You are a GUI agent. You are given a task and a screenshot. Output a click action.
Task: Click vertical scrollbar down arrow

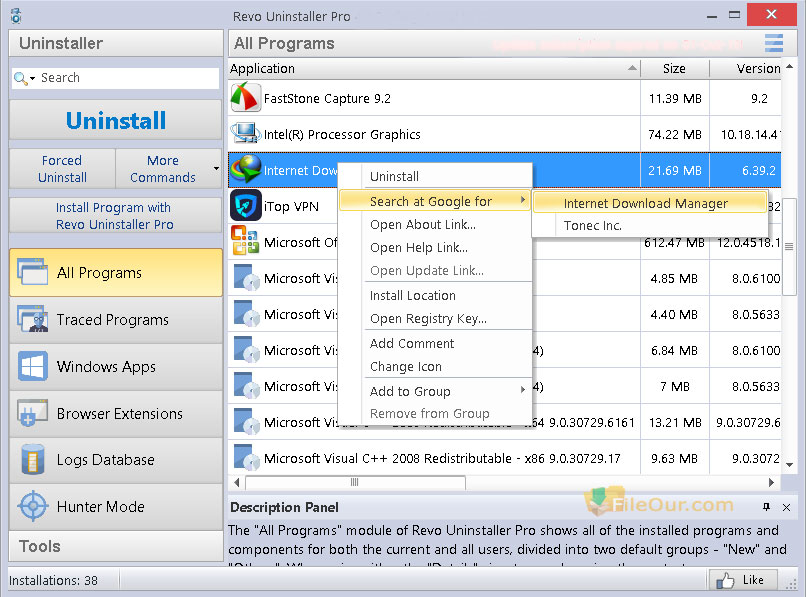point(790,464)
